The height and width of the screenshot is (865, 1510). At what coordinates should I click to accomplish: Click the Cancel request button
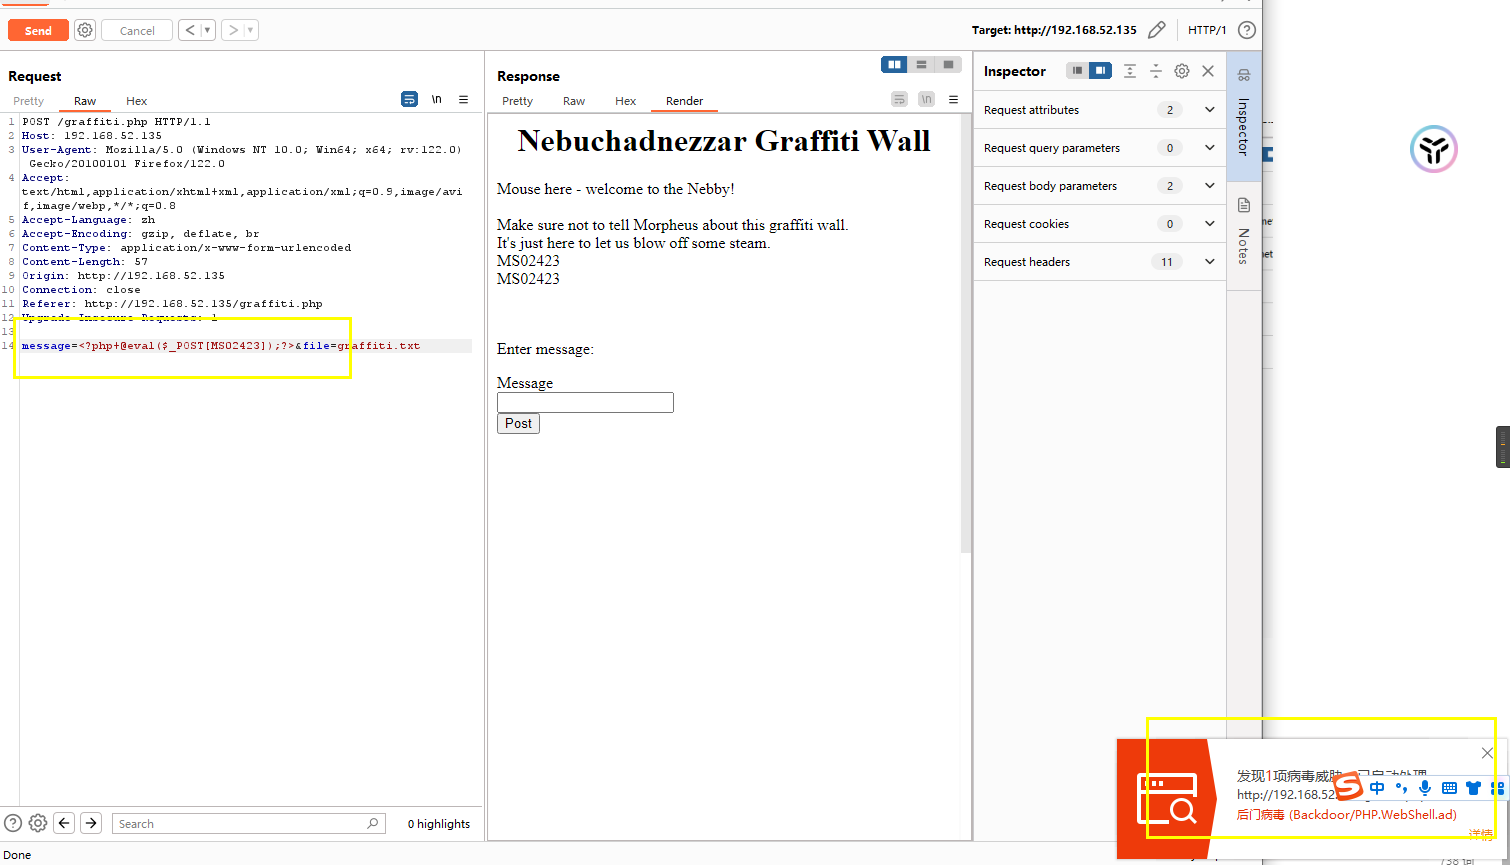tap(137, 31)
